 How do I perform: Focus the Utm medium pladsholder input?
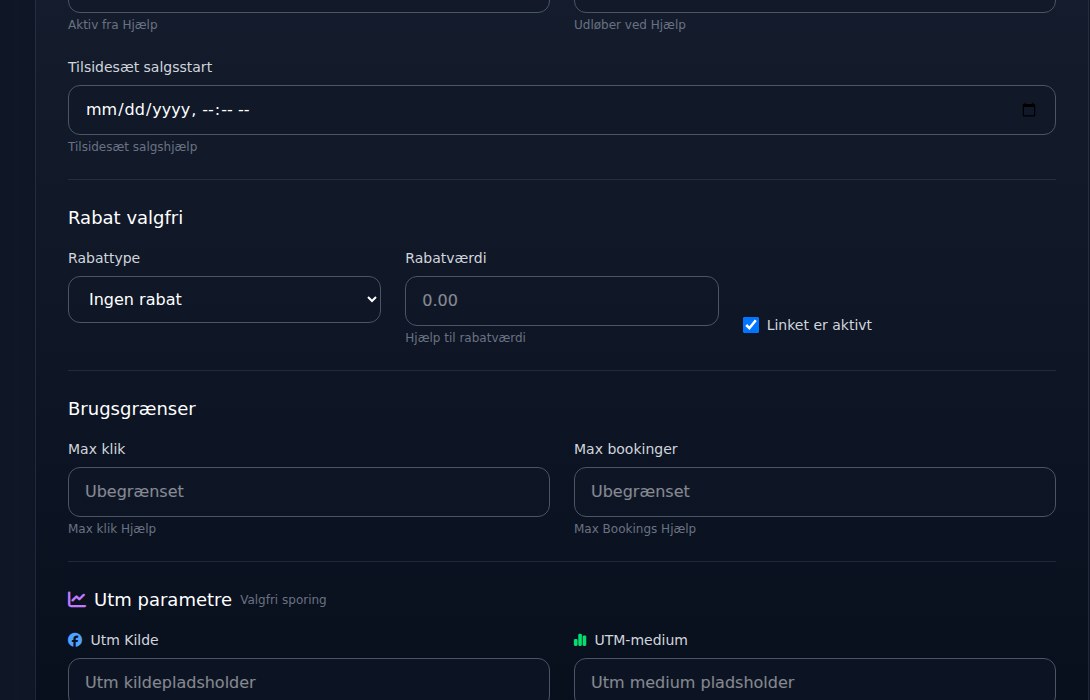click(815, 680)
